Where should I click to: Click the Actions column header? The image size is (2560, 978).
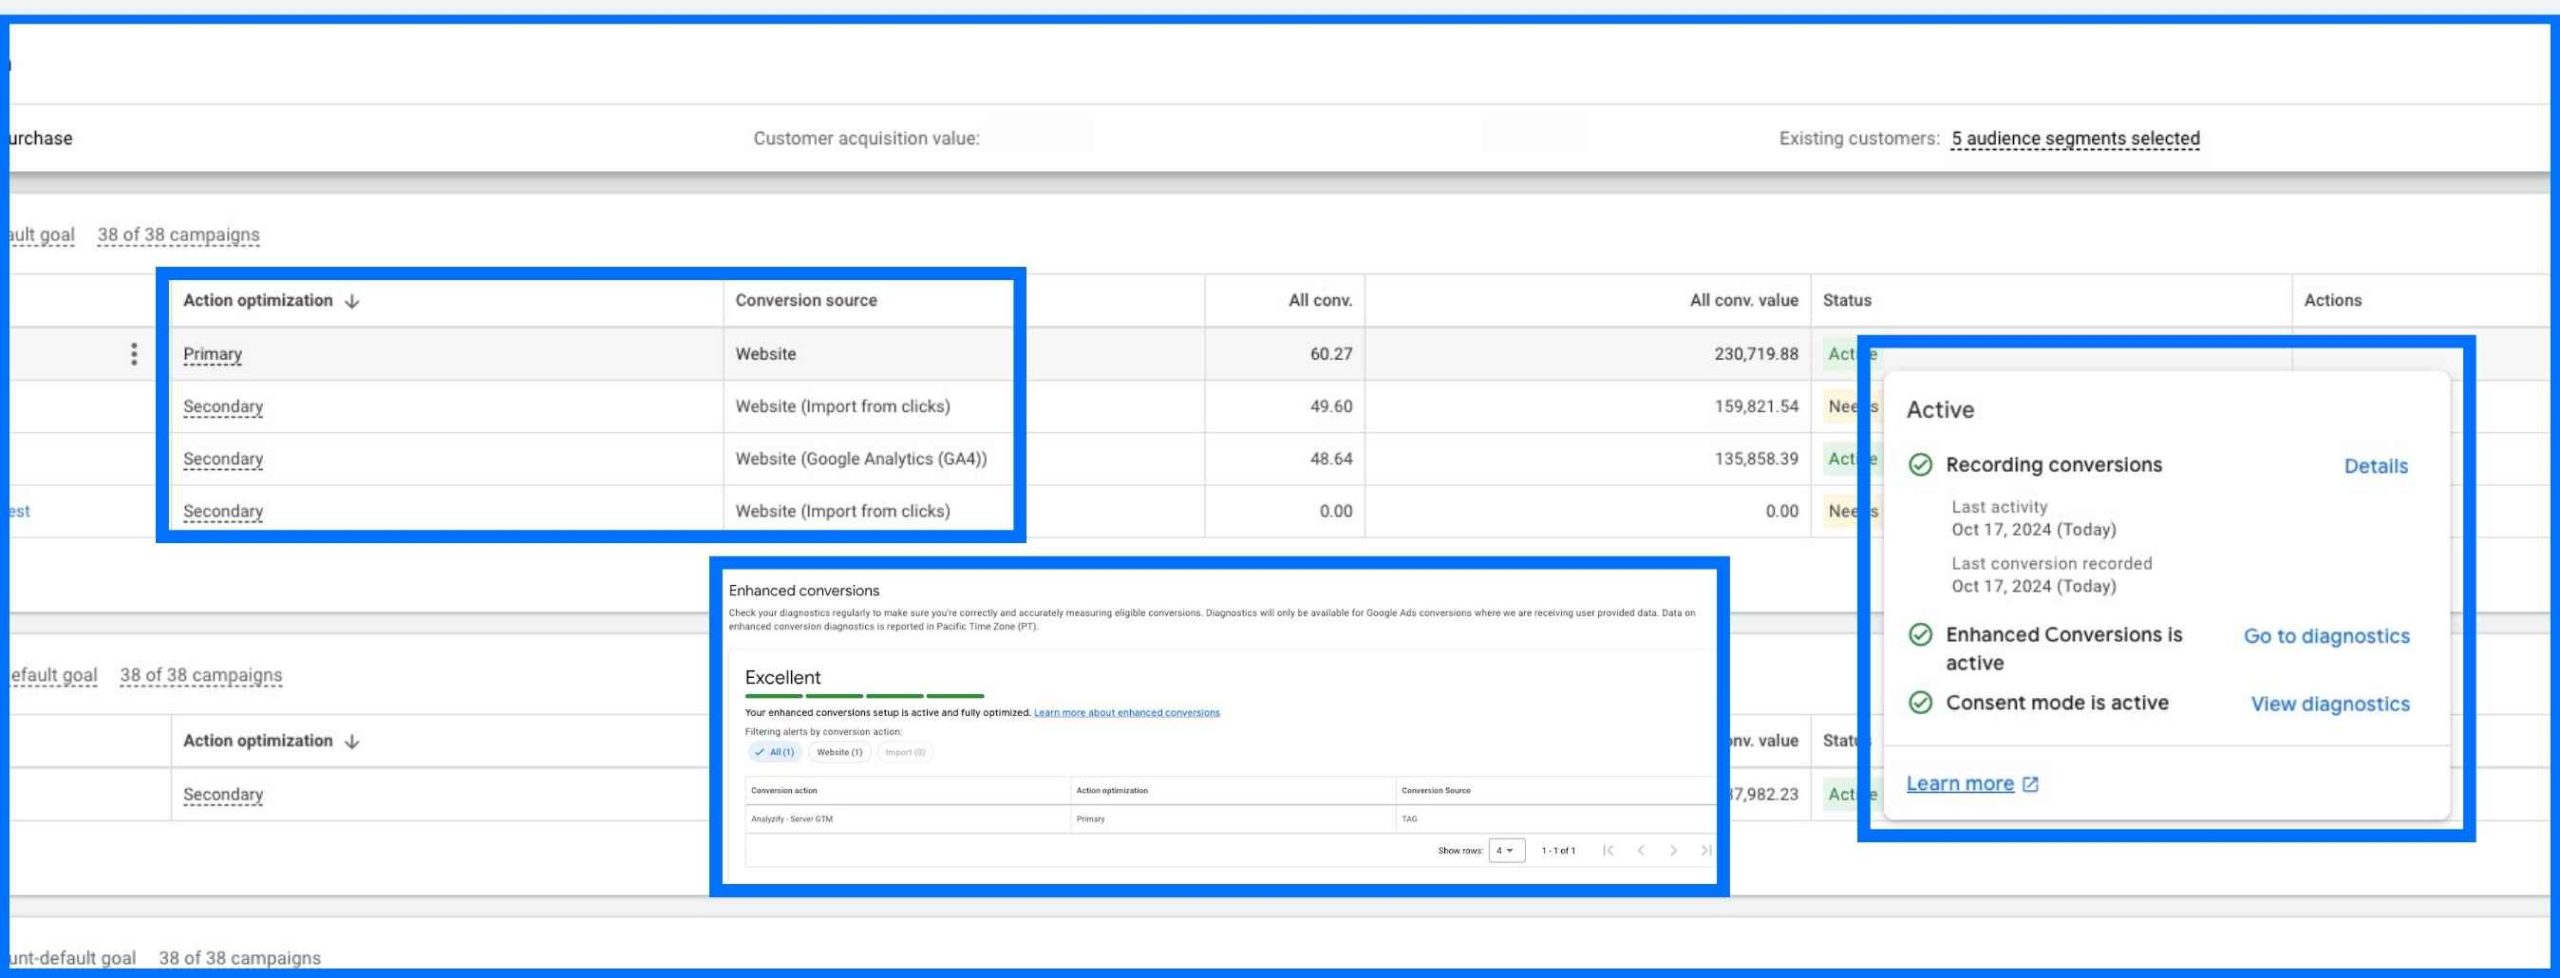click(x=2332, y=300)
